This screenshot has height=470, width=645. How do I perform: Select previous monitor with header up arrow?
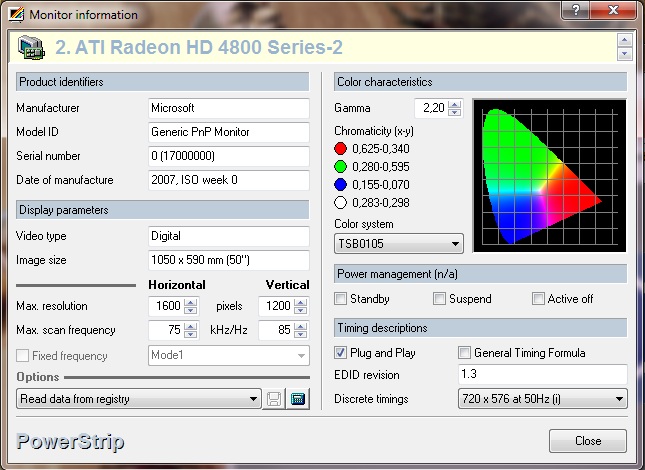(625, 40)
